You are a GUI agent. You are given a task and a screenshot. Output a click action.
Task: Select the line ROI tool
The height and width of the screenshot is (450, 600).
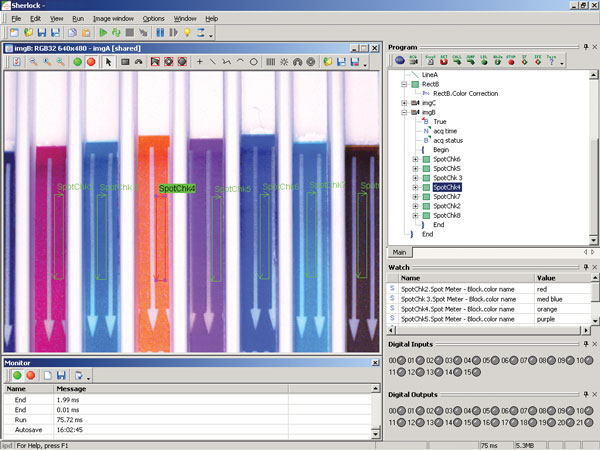tap(213, 62)
